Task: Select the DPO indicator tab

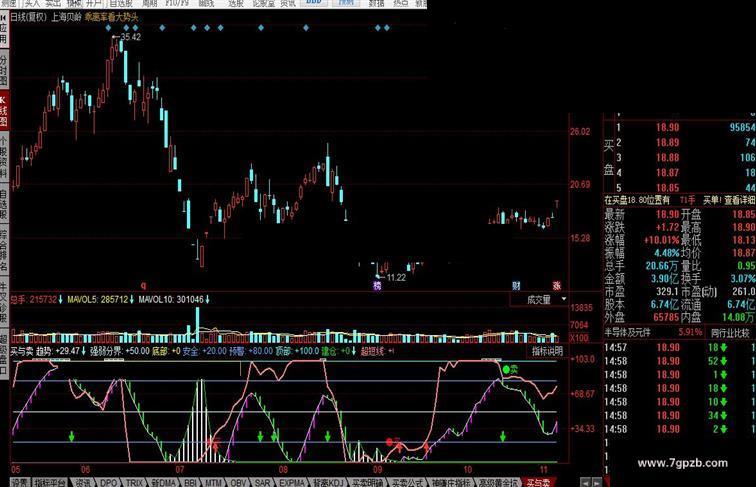Action: (x=108, y=482)
